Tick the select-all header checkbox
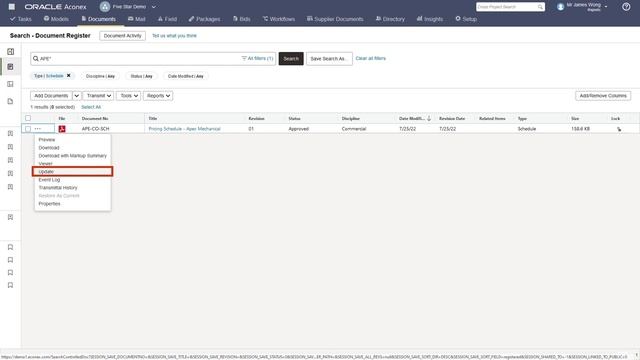Screen dimensions: 640x360 (28, 118)
